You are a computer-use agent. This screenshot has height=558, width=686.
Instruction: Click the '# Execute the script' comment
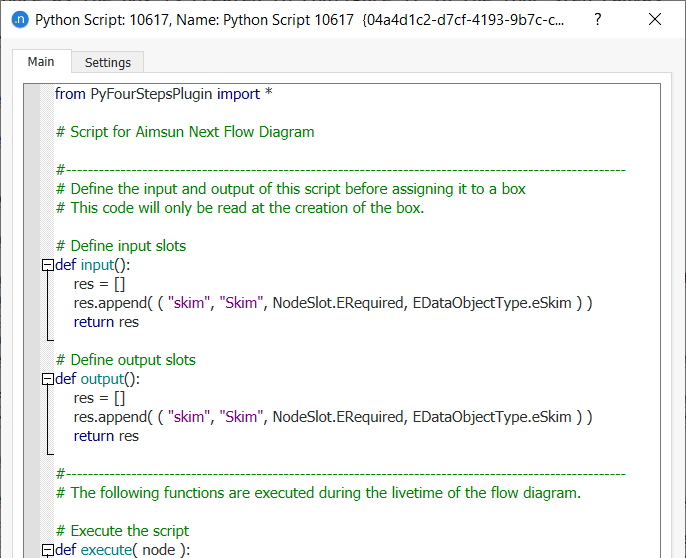click(122, 530)
